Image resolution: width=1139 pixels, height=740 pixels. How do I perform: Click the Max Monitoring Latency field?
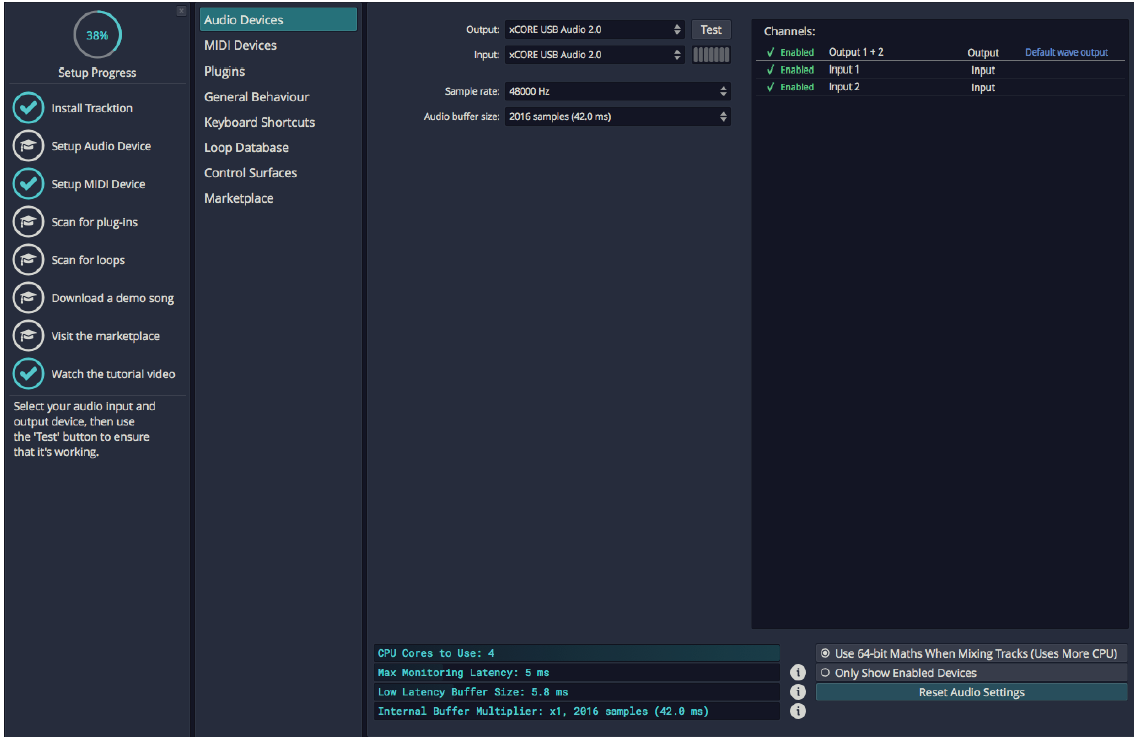(x=577, y=672)
